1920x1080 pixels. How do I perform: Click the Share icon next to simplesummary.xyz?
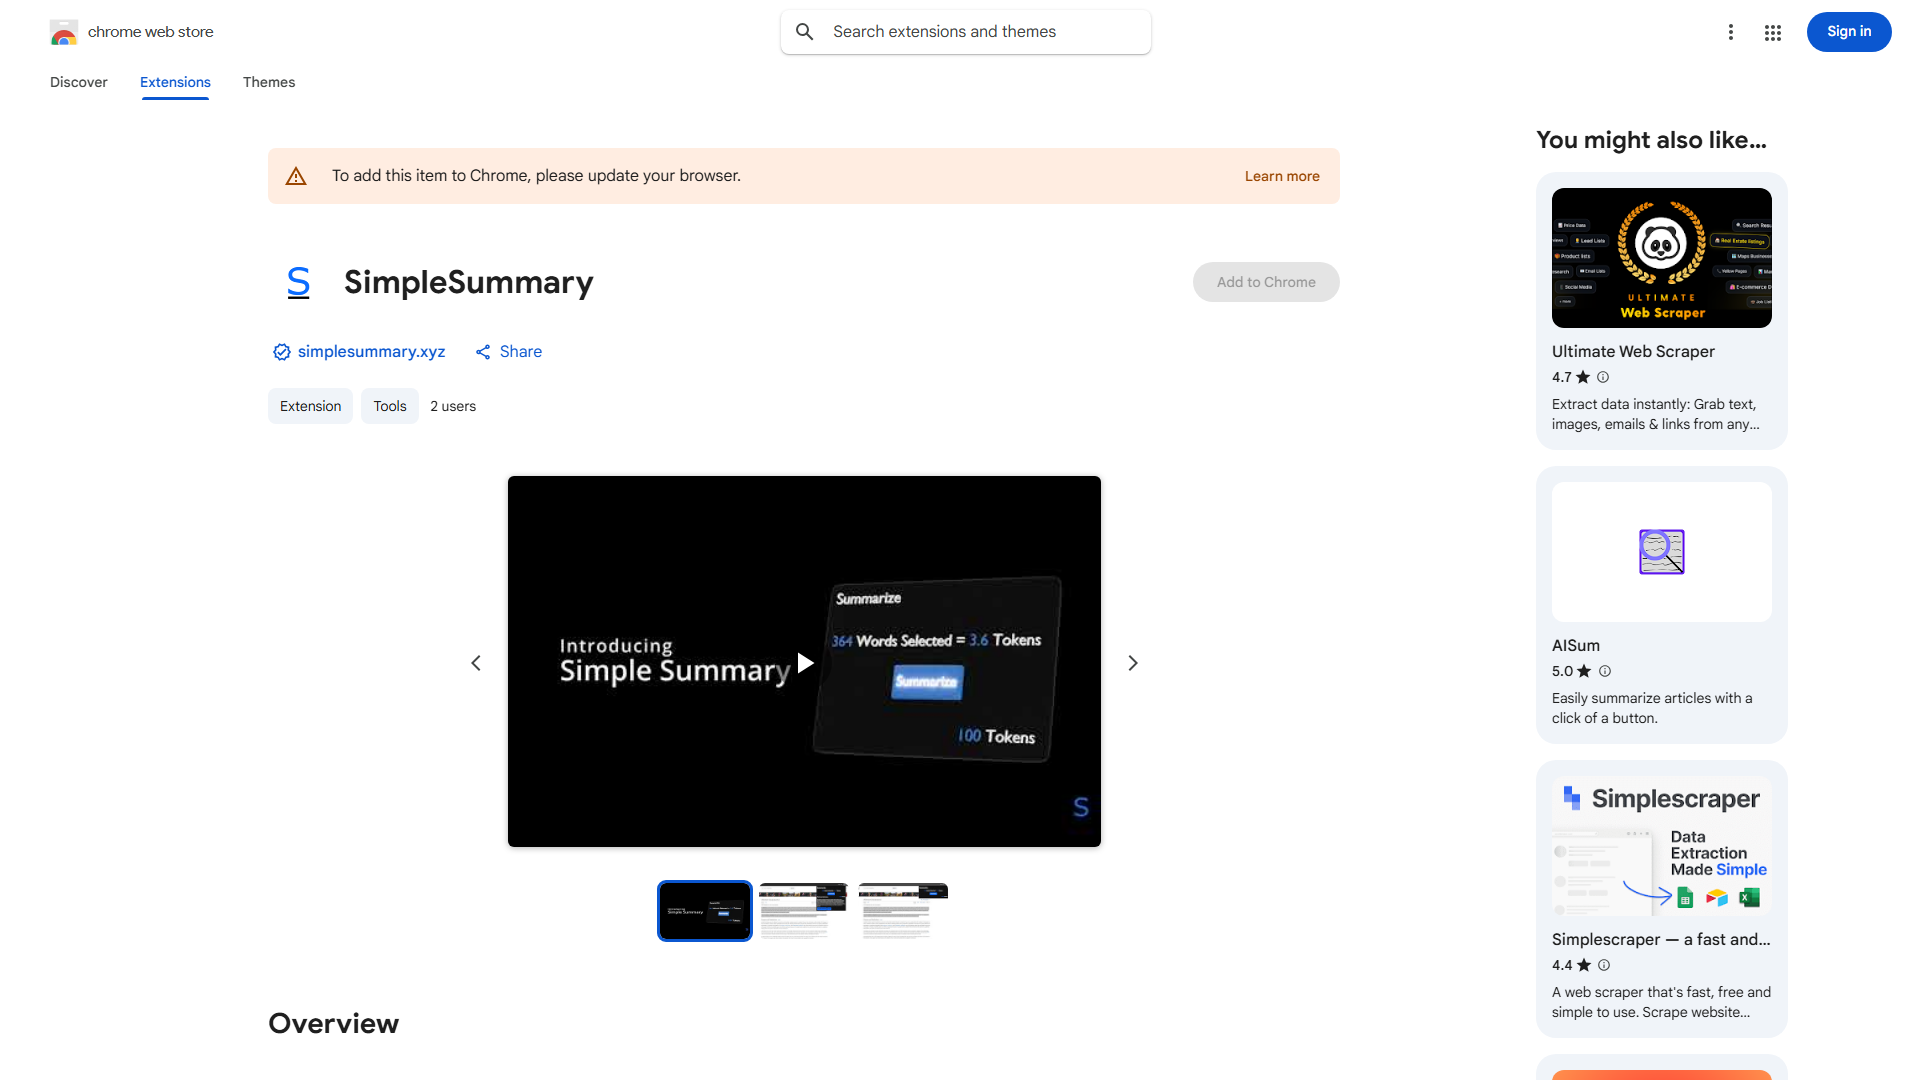pos(483,352)
